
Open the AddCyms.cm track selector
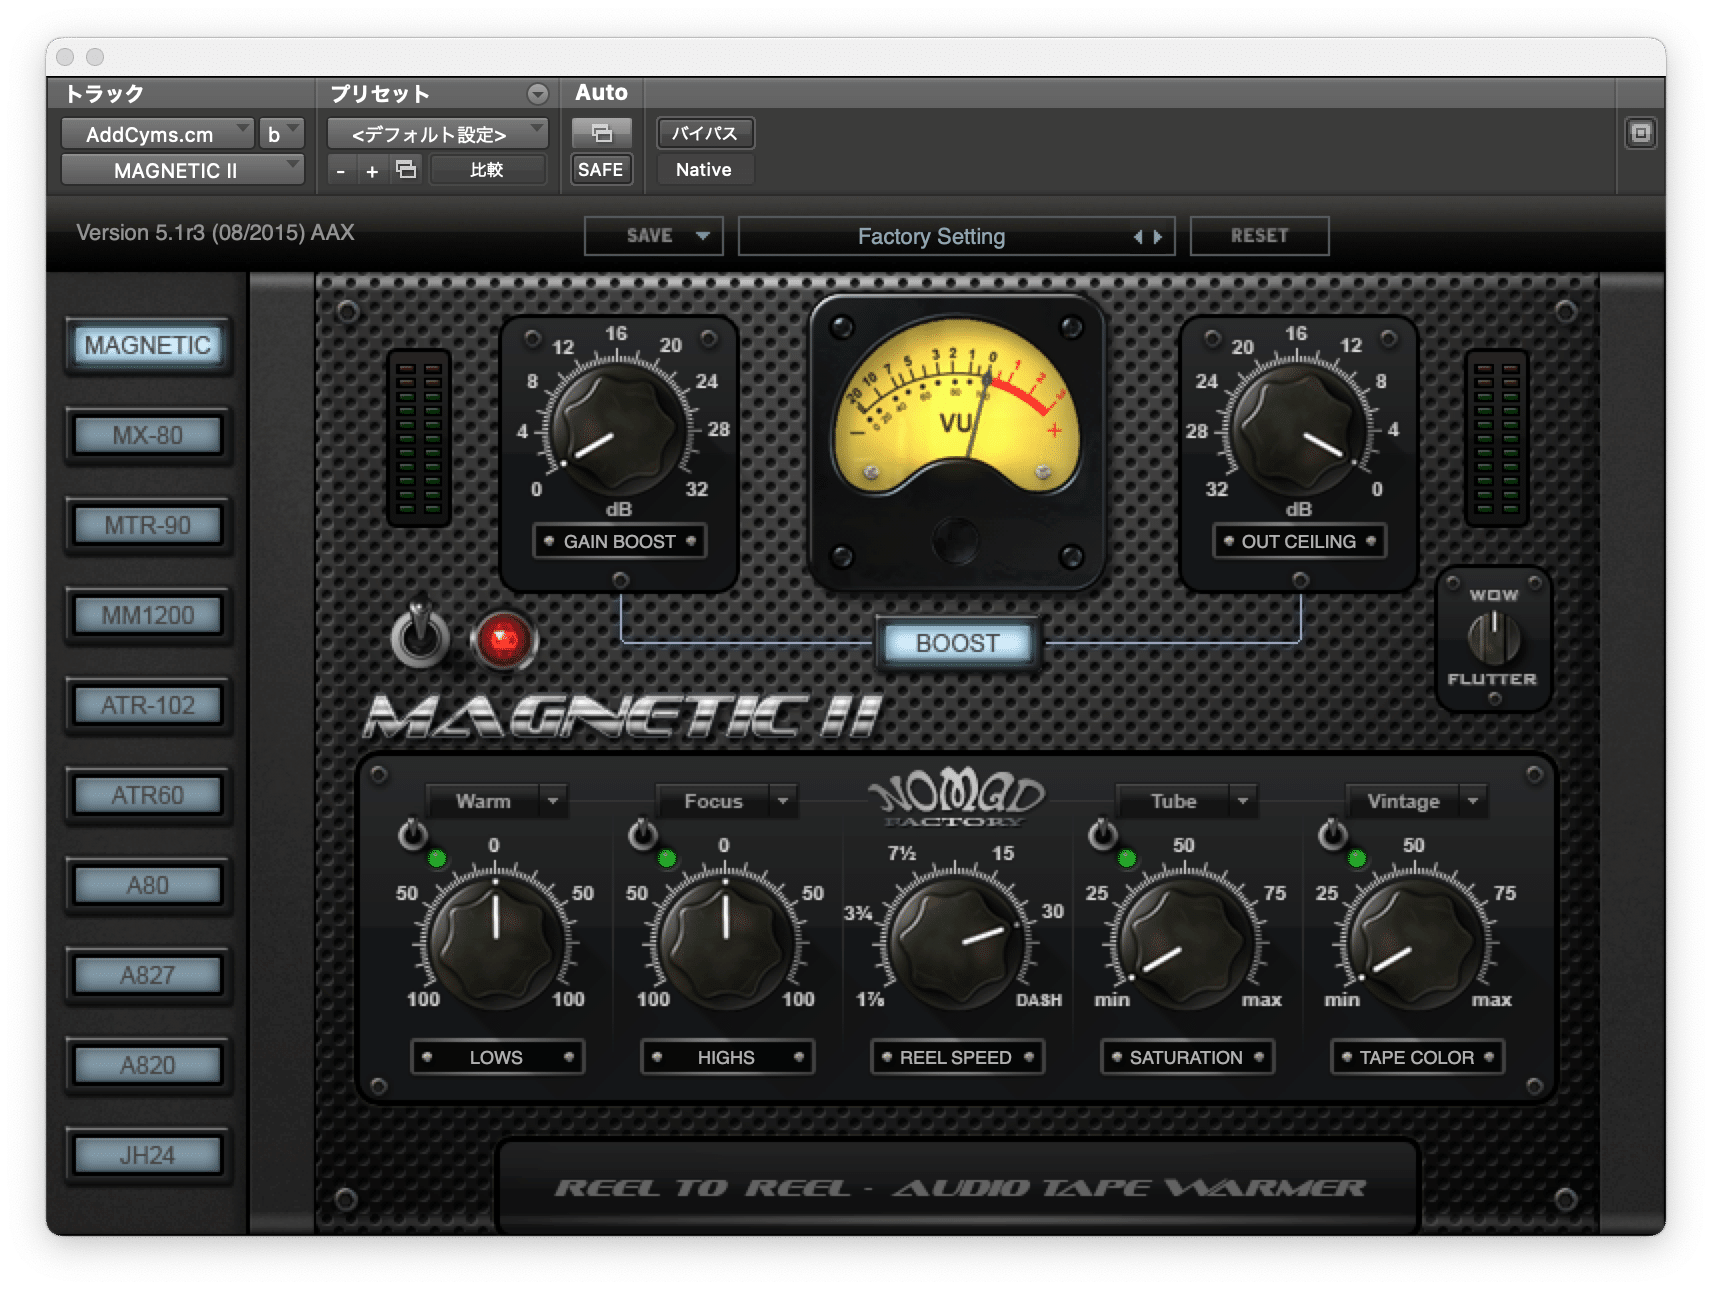tap(157, 133)
